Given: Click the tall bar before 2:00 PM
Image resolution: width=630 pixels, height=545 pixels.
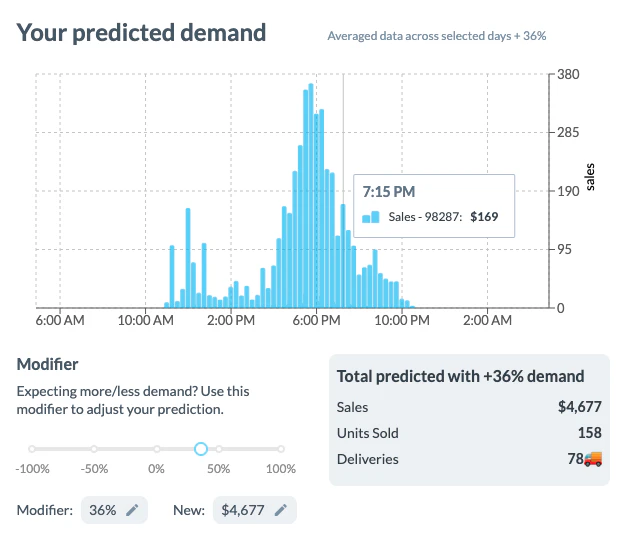Looking at the screenshot, I should 187,257.
